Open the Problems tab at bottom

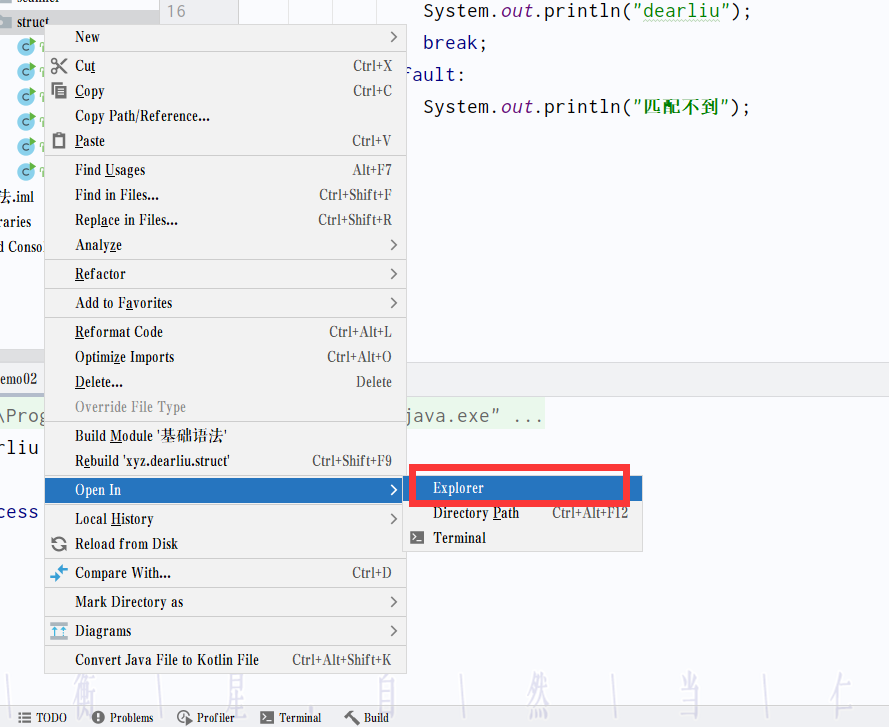tap(122, 717)
